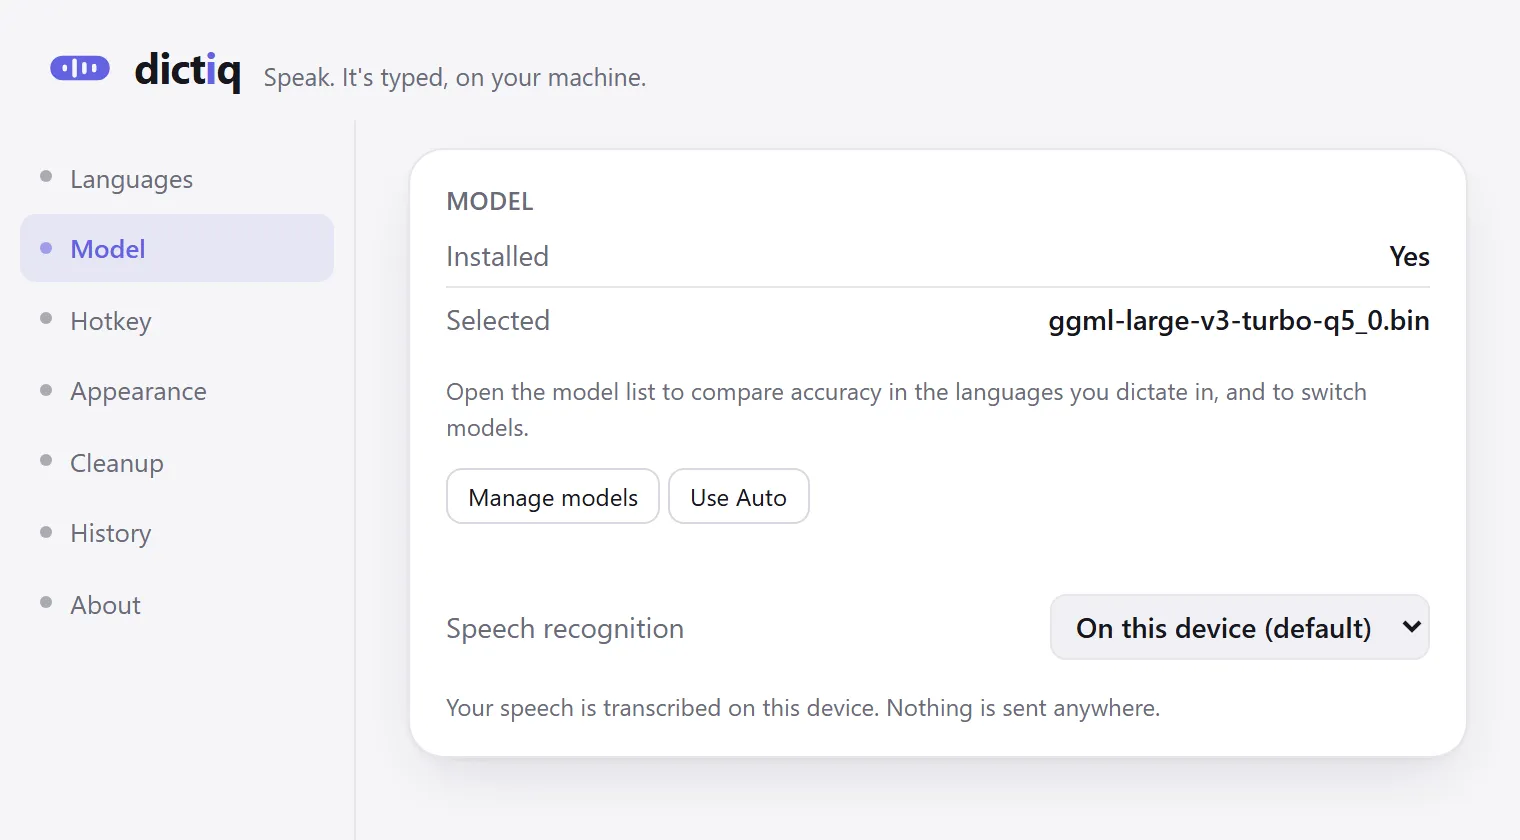Image resolution: width=1520 pixels, height=840 pixels.
Task: Open the History section
Action: click(177, 533)
